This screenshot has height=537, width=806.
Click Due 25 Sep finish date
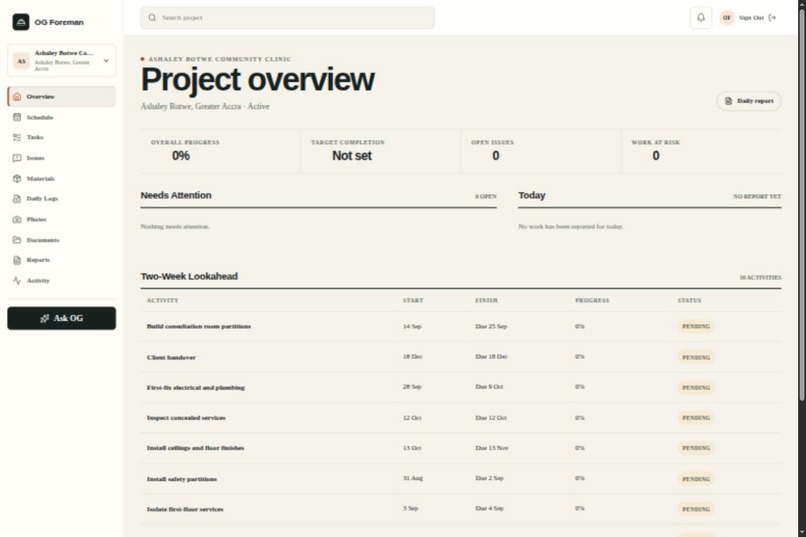tap(491, 326)
